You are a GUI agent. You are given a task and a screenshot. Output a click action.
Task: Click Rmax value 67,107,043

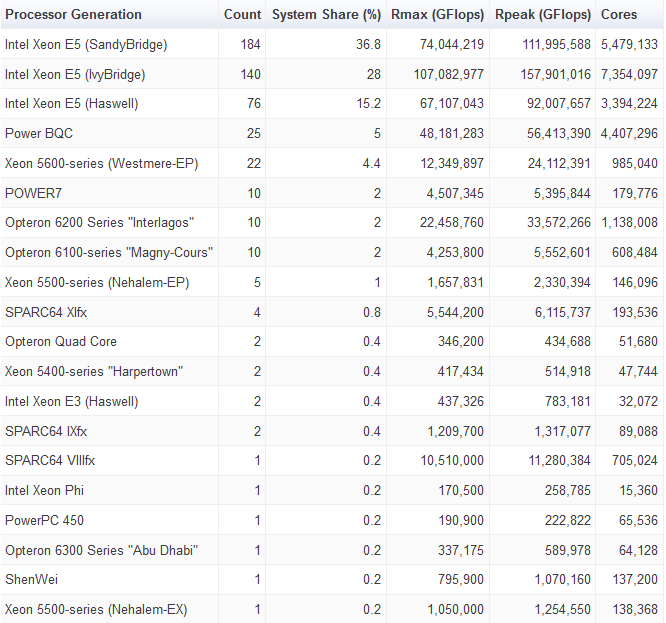pyautogui.click(x=452, y=104)
